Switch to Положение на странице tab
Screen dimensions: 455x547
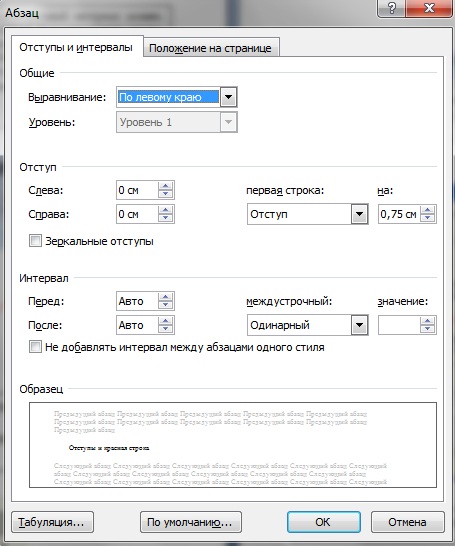pyautogui.click(x=210, y=48)
